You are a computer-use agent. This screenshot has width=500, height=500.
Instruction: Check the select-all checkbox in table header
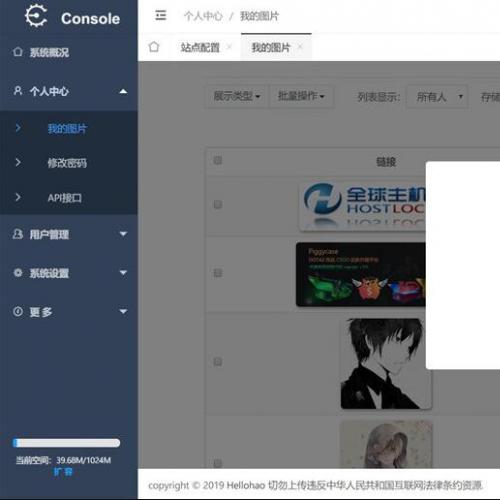[x=218, y=160]
